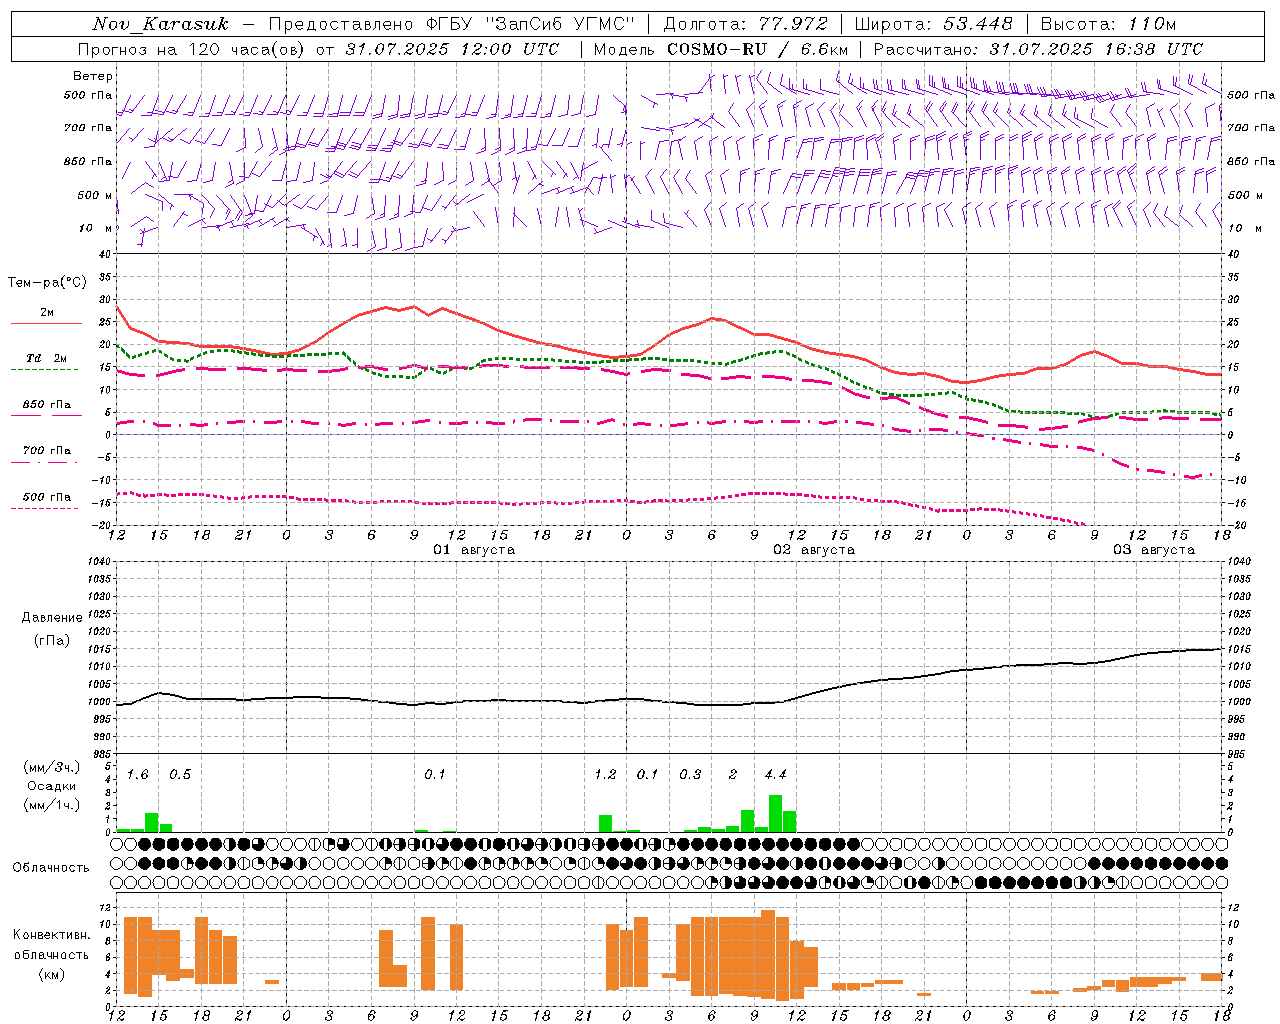Click the Осадки precipitation label

(x=52, y=786)
